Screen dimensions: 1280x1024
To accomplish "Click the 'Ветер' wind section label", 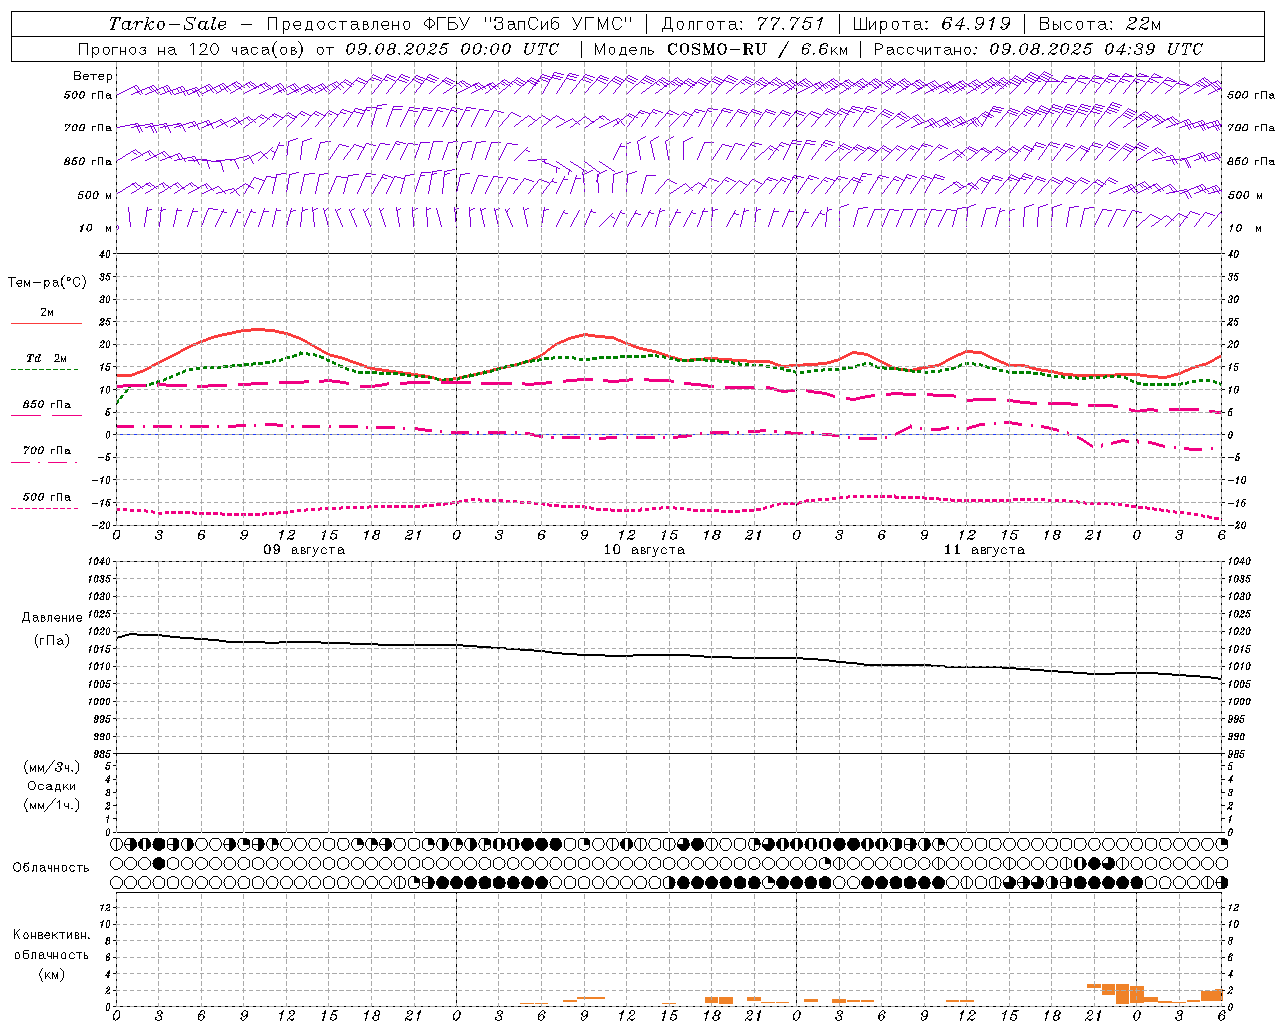I will click(93, 76).
